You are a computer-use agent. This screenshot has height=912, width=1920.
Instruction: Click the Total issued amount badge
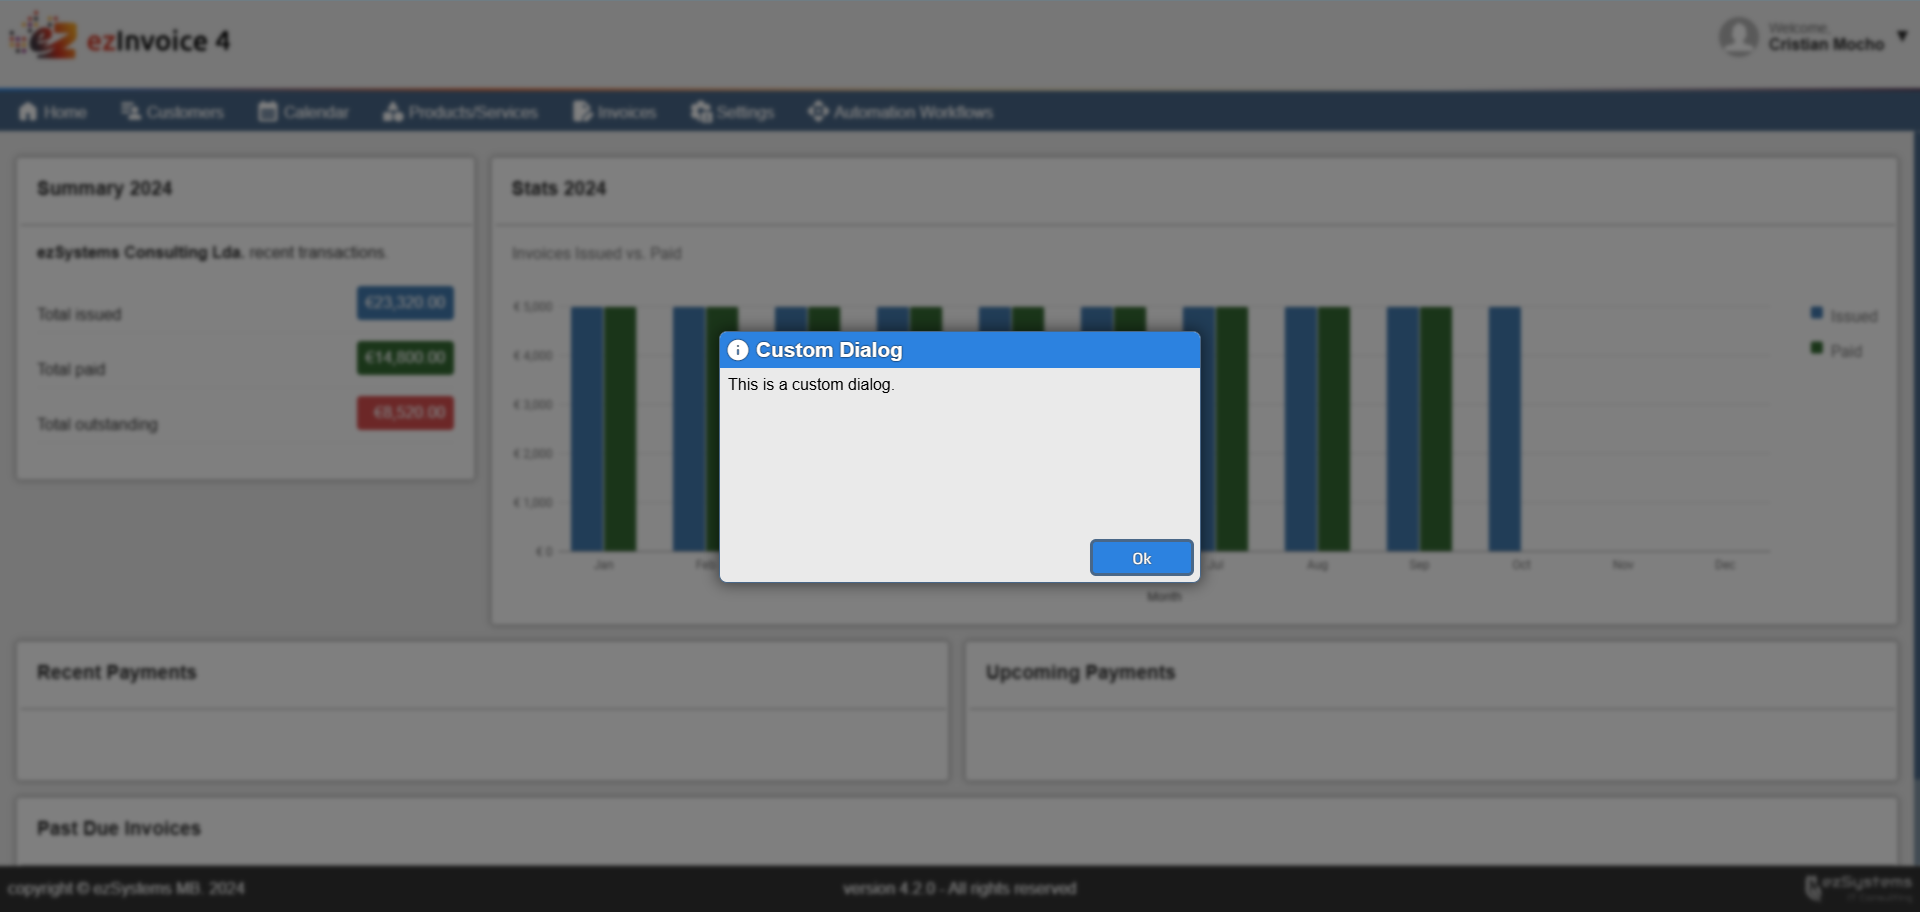[405, 303]
